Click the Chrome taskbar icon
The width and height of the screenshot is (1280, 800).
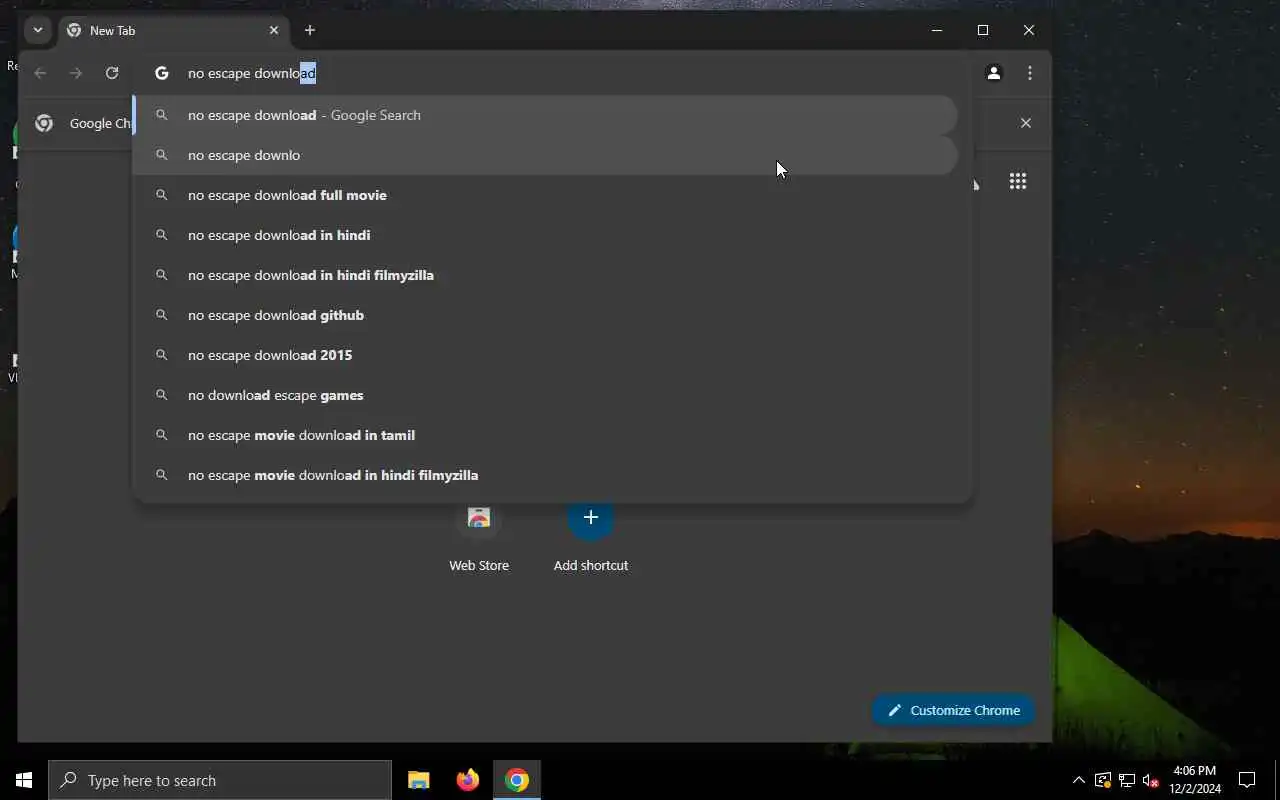tap(517, 780)
